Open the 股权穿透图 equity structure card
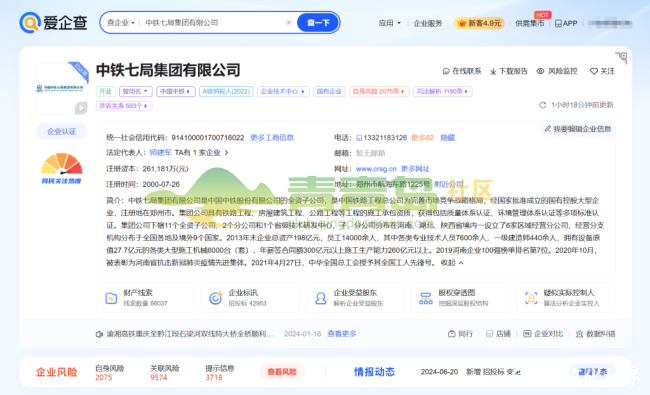The height and width of the screenshot is (395, 650). (x=460, y=298)
